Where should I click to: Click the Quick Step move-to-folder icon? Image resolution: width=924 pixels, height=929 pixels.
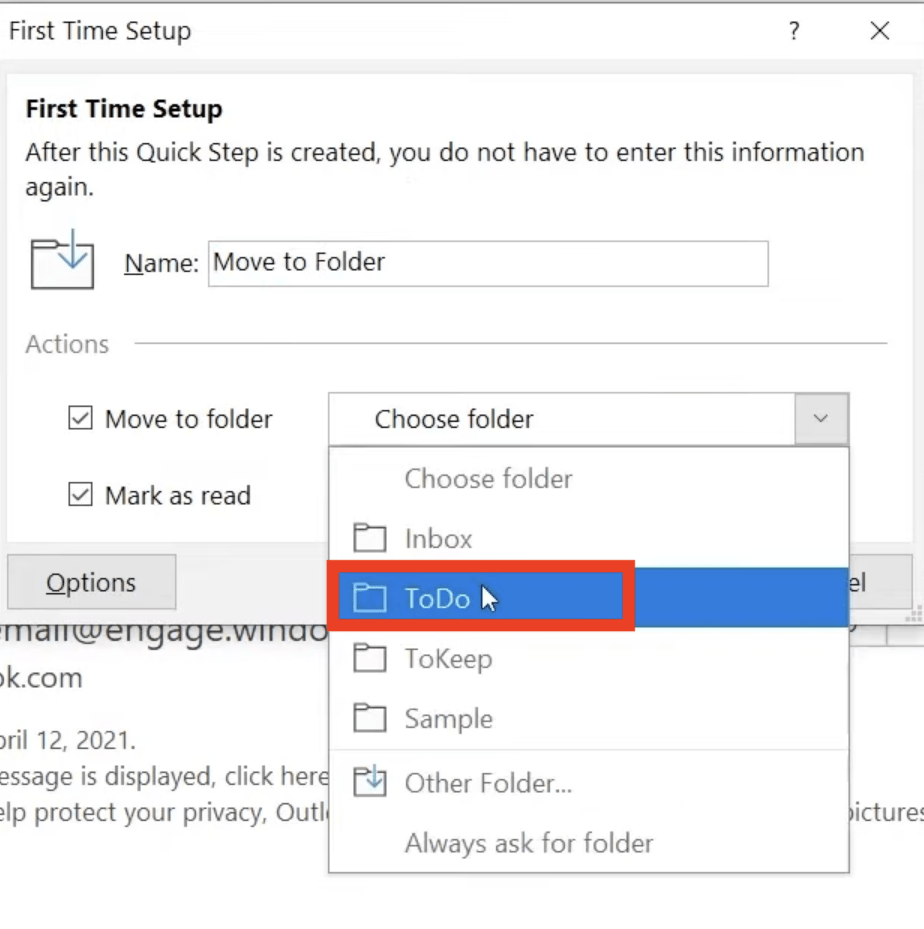tap(62, 260)
